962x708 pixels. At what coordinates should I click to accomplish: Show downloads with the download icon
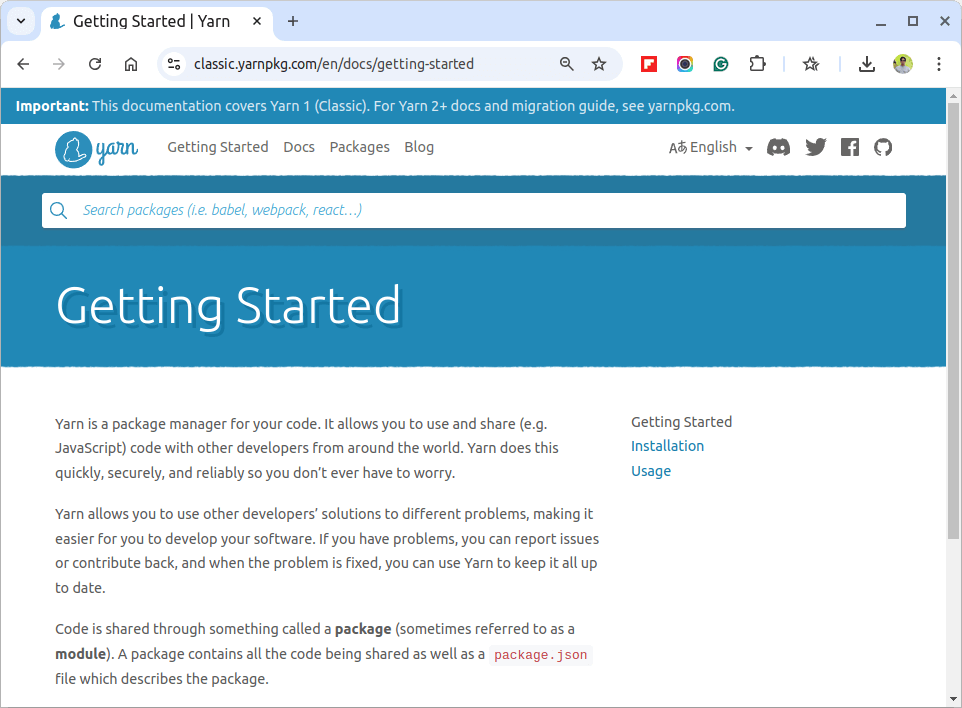point(866,64)
